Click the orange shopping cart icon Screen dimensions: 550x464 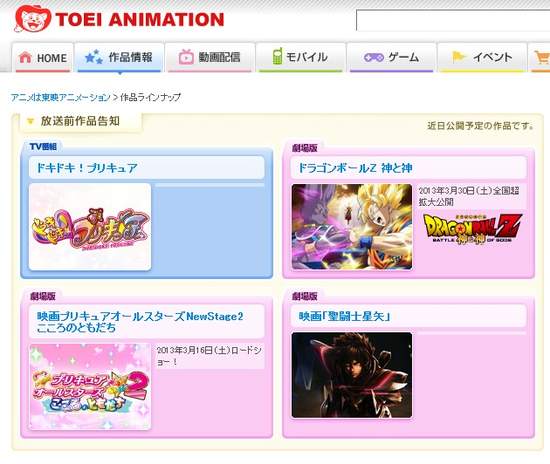pyautogui.click(x=542, y=57)
